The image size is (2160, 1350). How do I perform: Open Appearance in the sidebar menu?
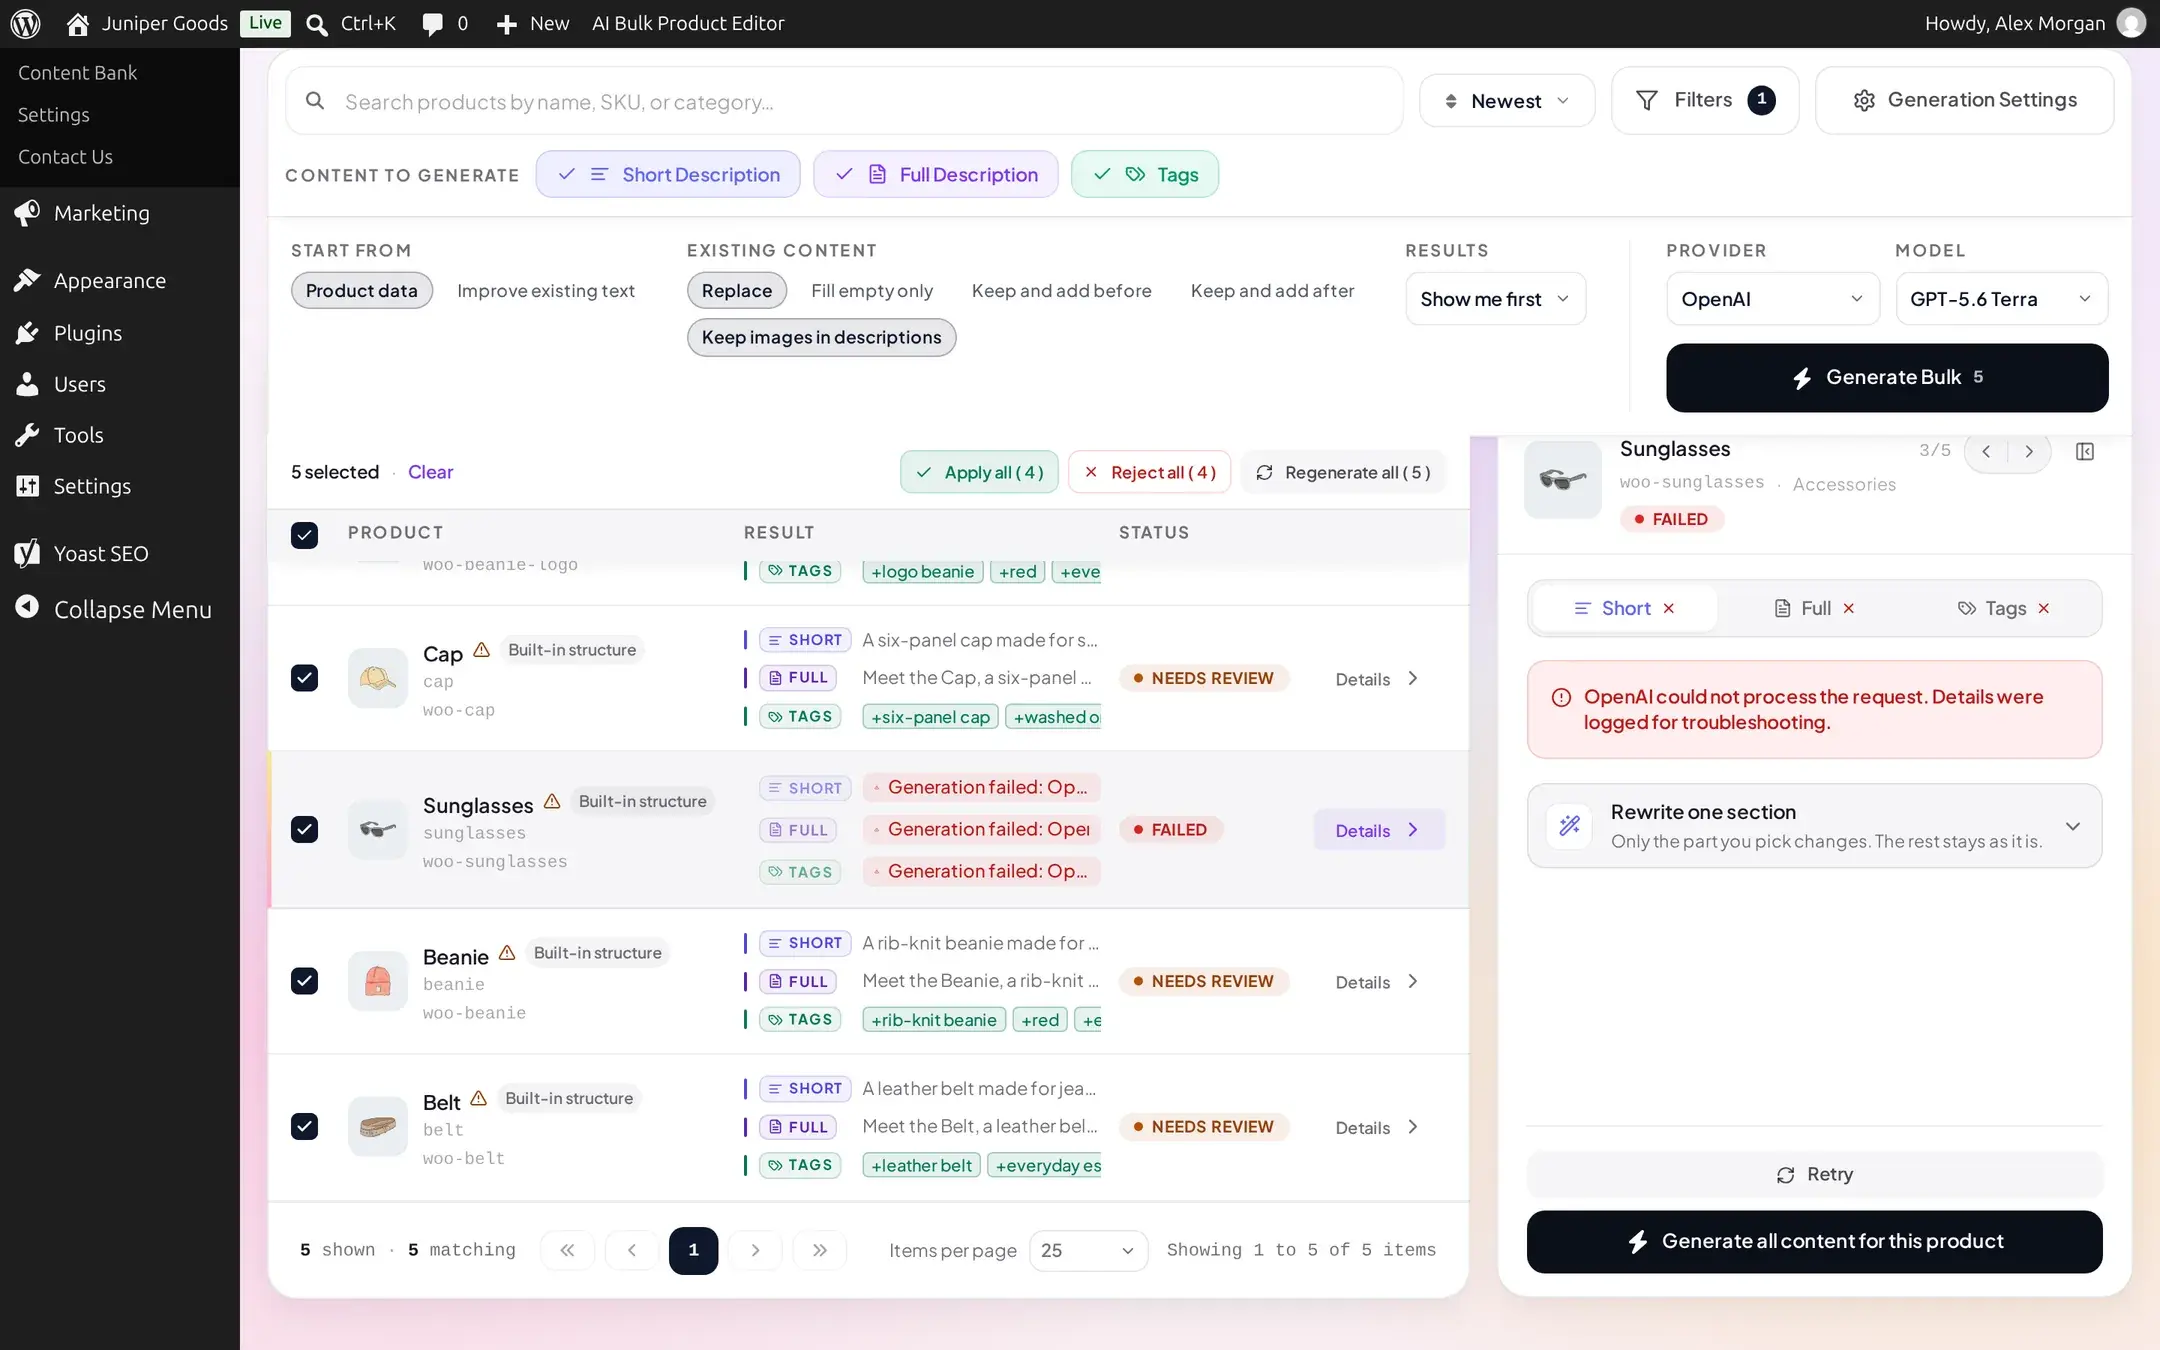(x=109, y=281)
